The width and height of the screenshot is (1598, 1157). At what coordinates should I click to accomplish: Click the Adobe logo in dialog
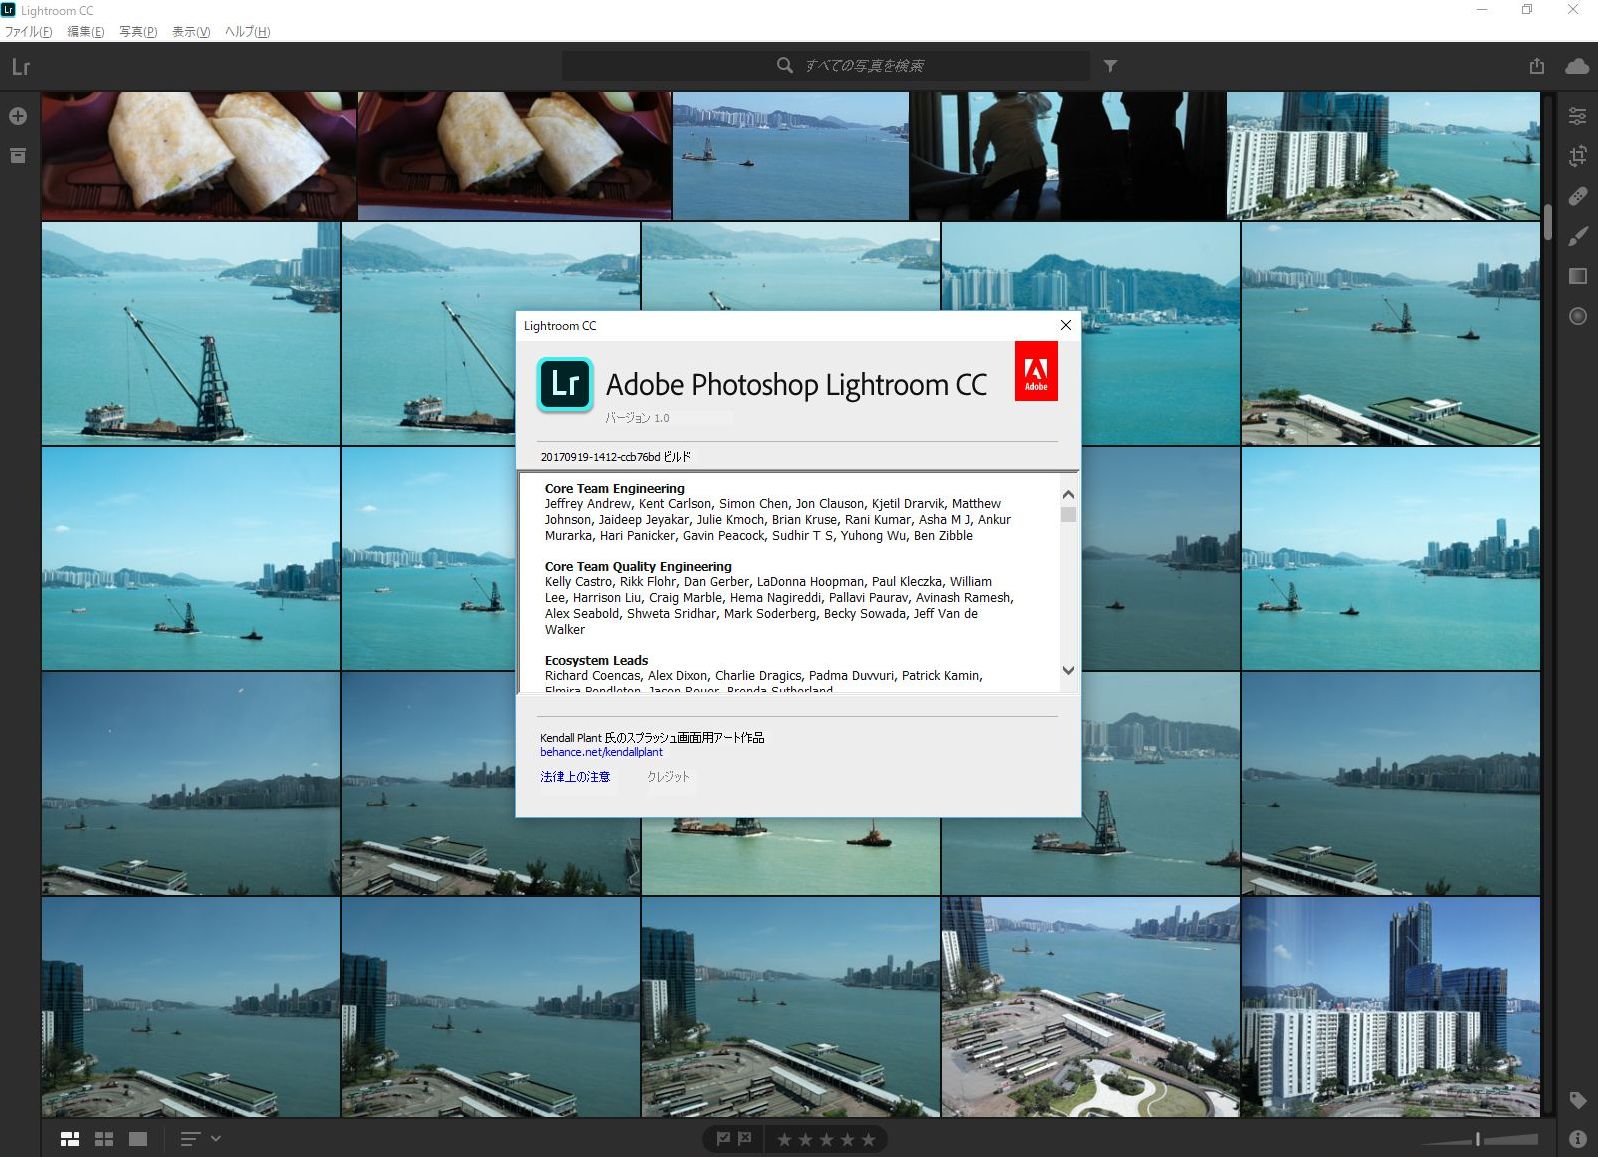pos(1036,371)
